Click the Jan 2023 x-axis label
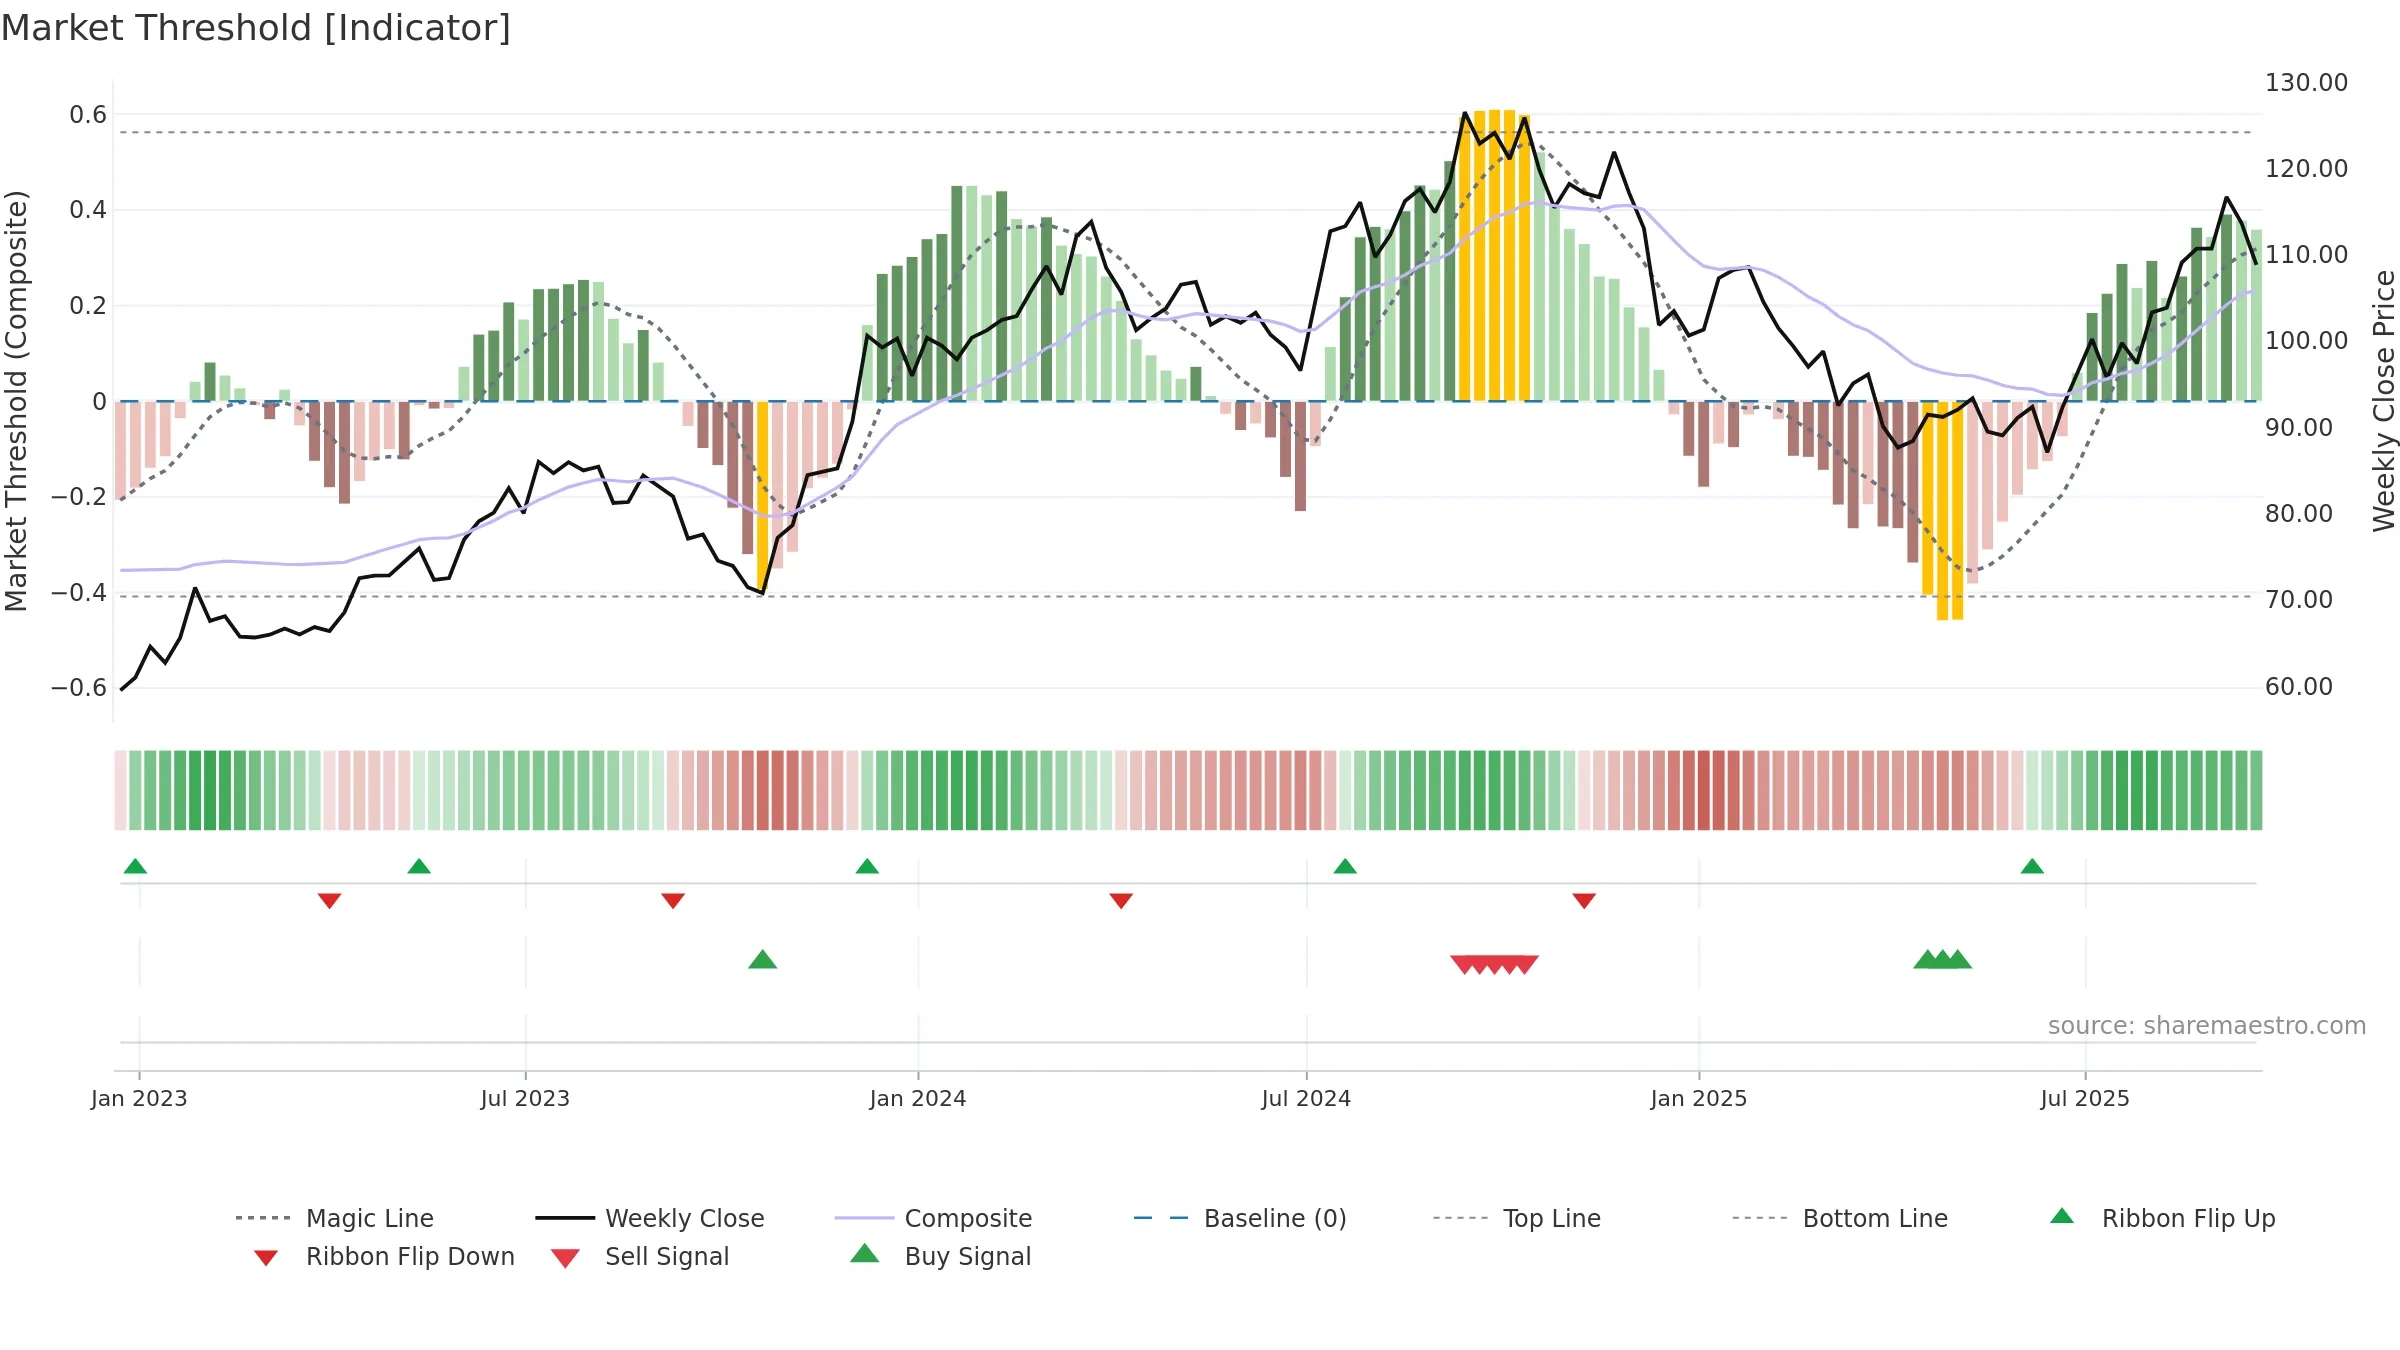 point(139,1099)
